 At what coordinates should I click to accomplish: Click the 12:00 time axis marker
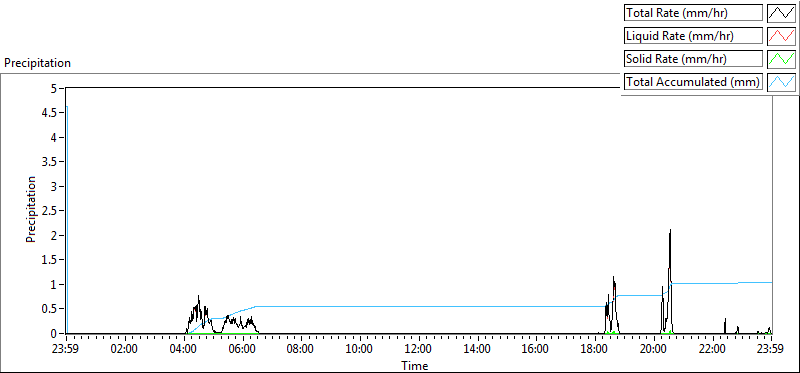pos(419,350)
